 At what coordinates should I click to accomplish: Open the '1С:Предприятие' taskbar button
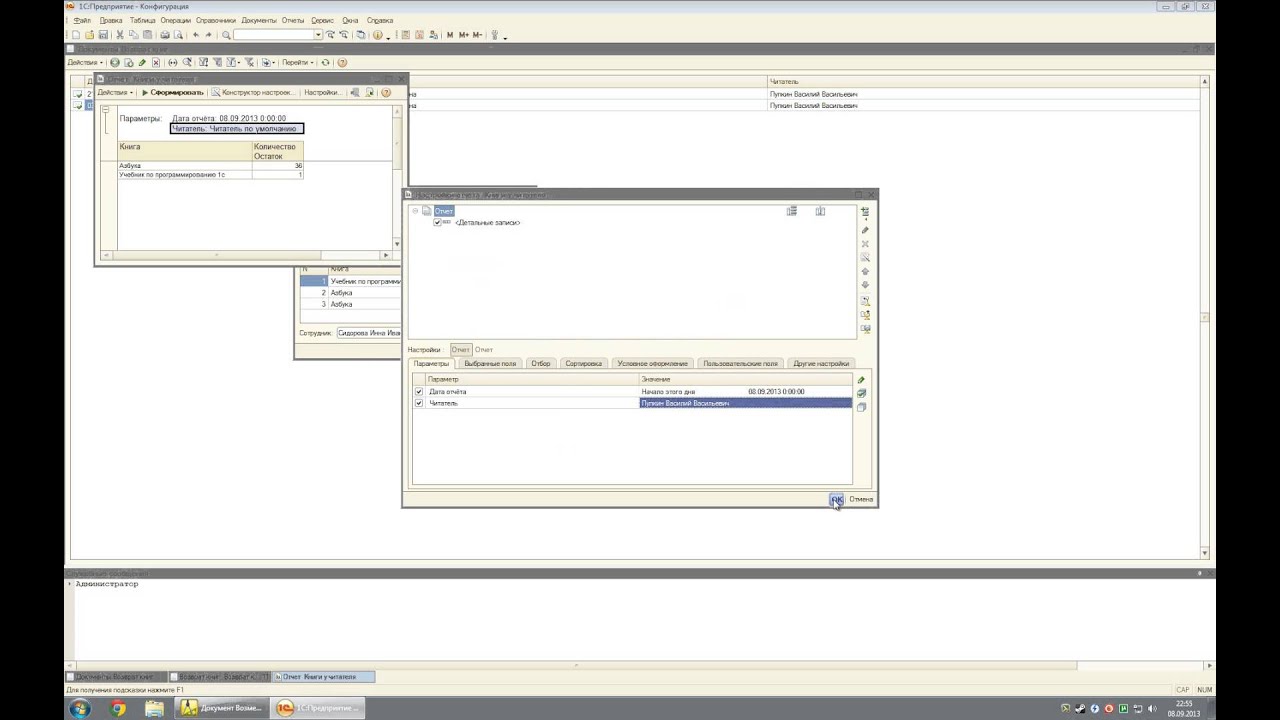click(x=317, y=708)
